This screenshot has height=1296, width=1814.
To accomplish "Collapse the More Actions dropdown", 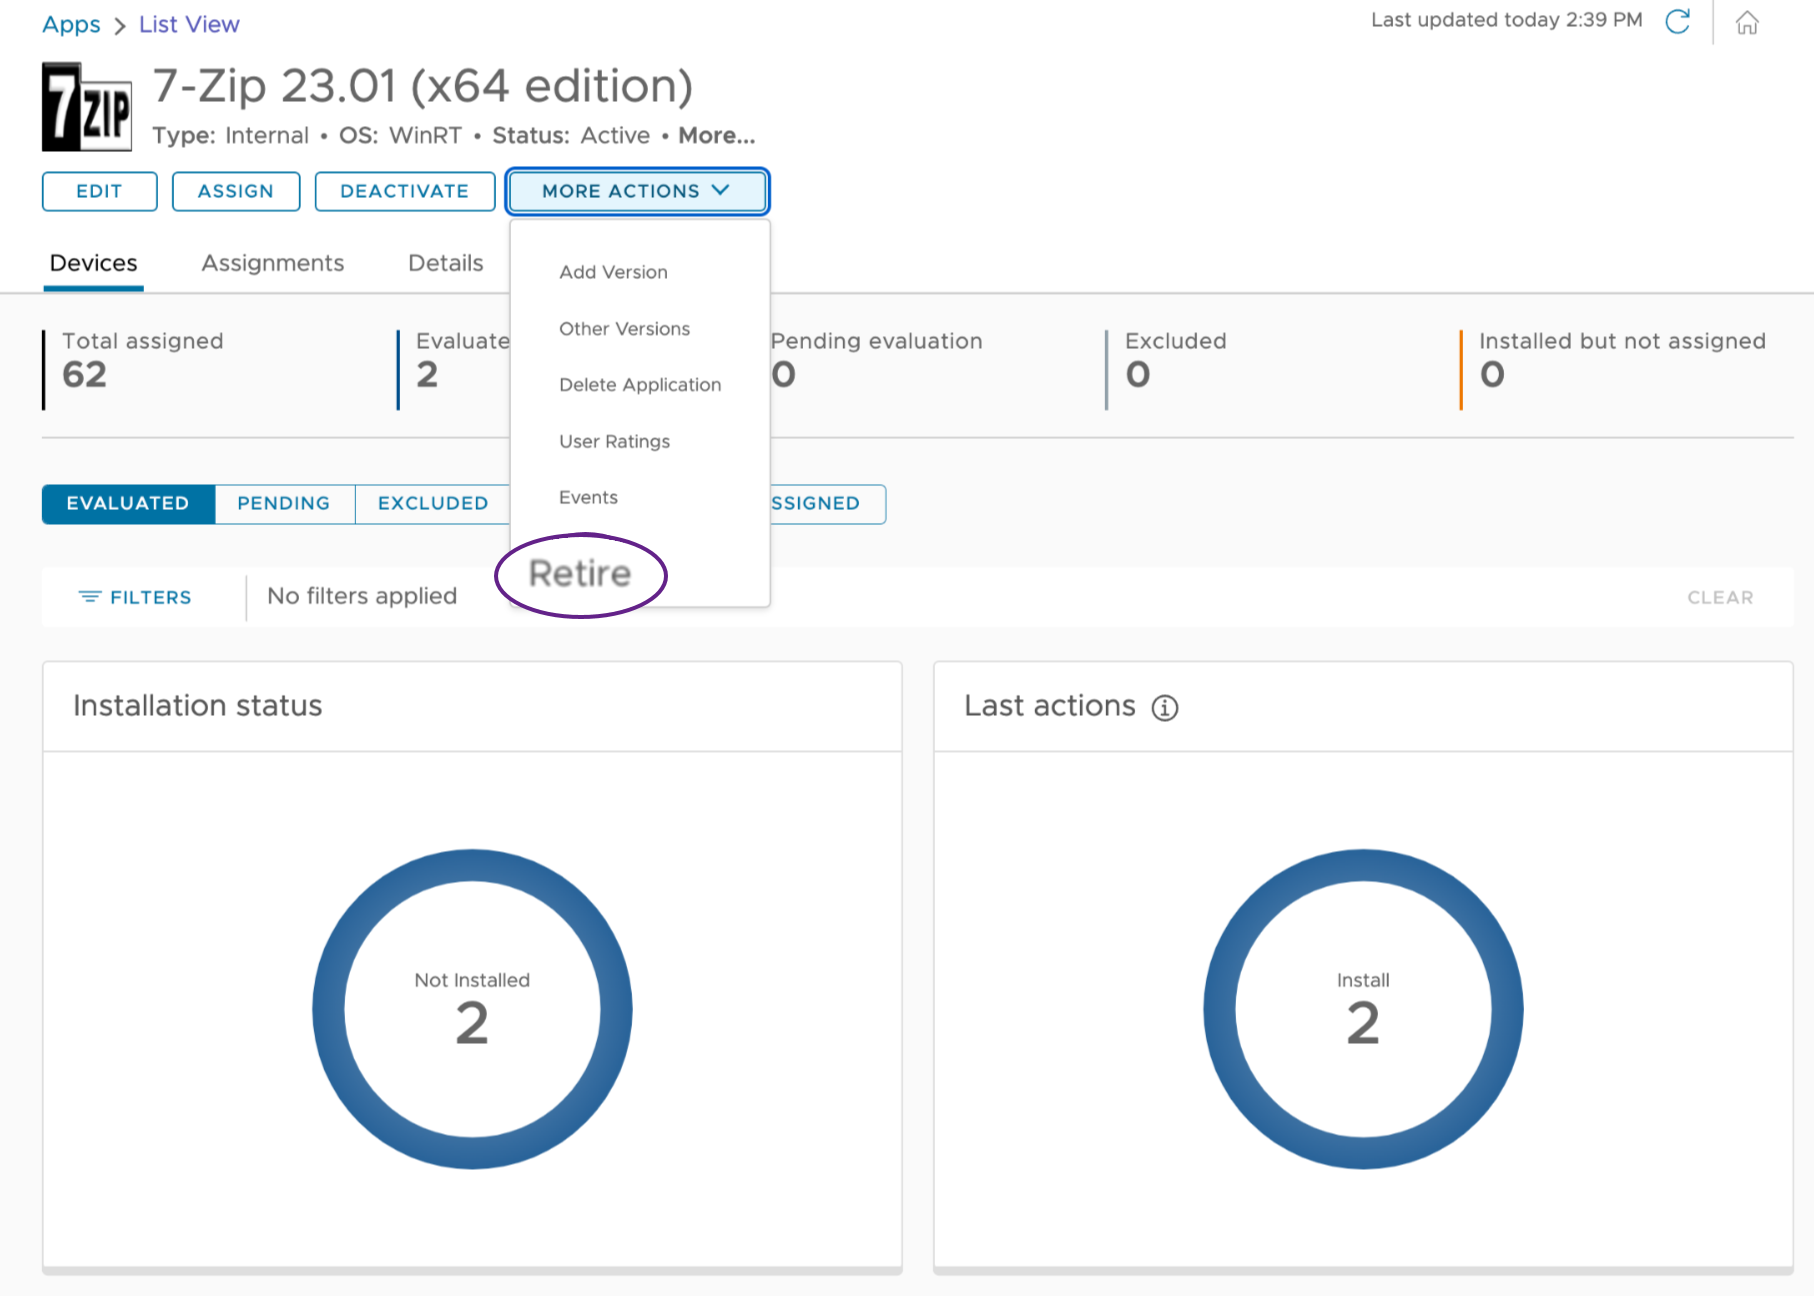I will pyautogui.click(x=637, y=191).
